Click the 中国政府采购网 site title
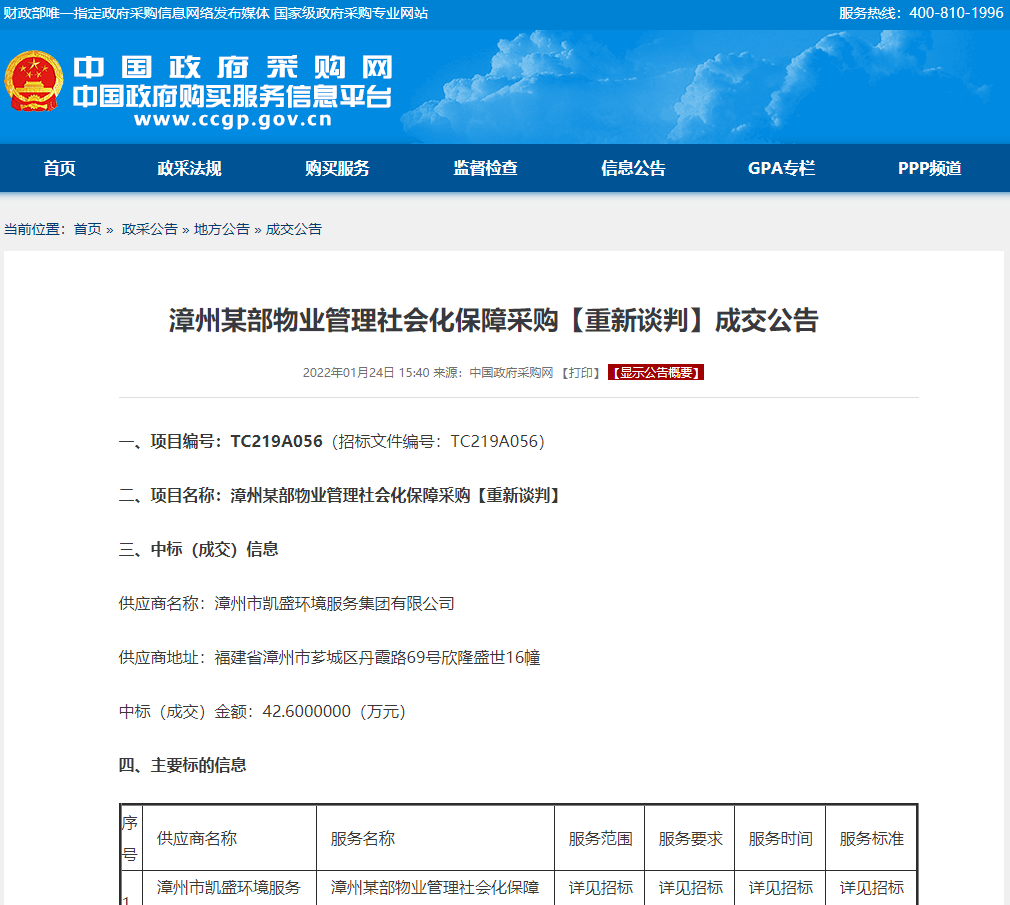Image resolution: width=1010 pixels, height=905 pixels. (233, 68)
